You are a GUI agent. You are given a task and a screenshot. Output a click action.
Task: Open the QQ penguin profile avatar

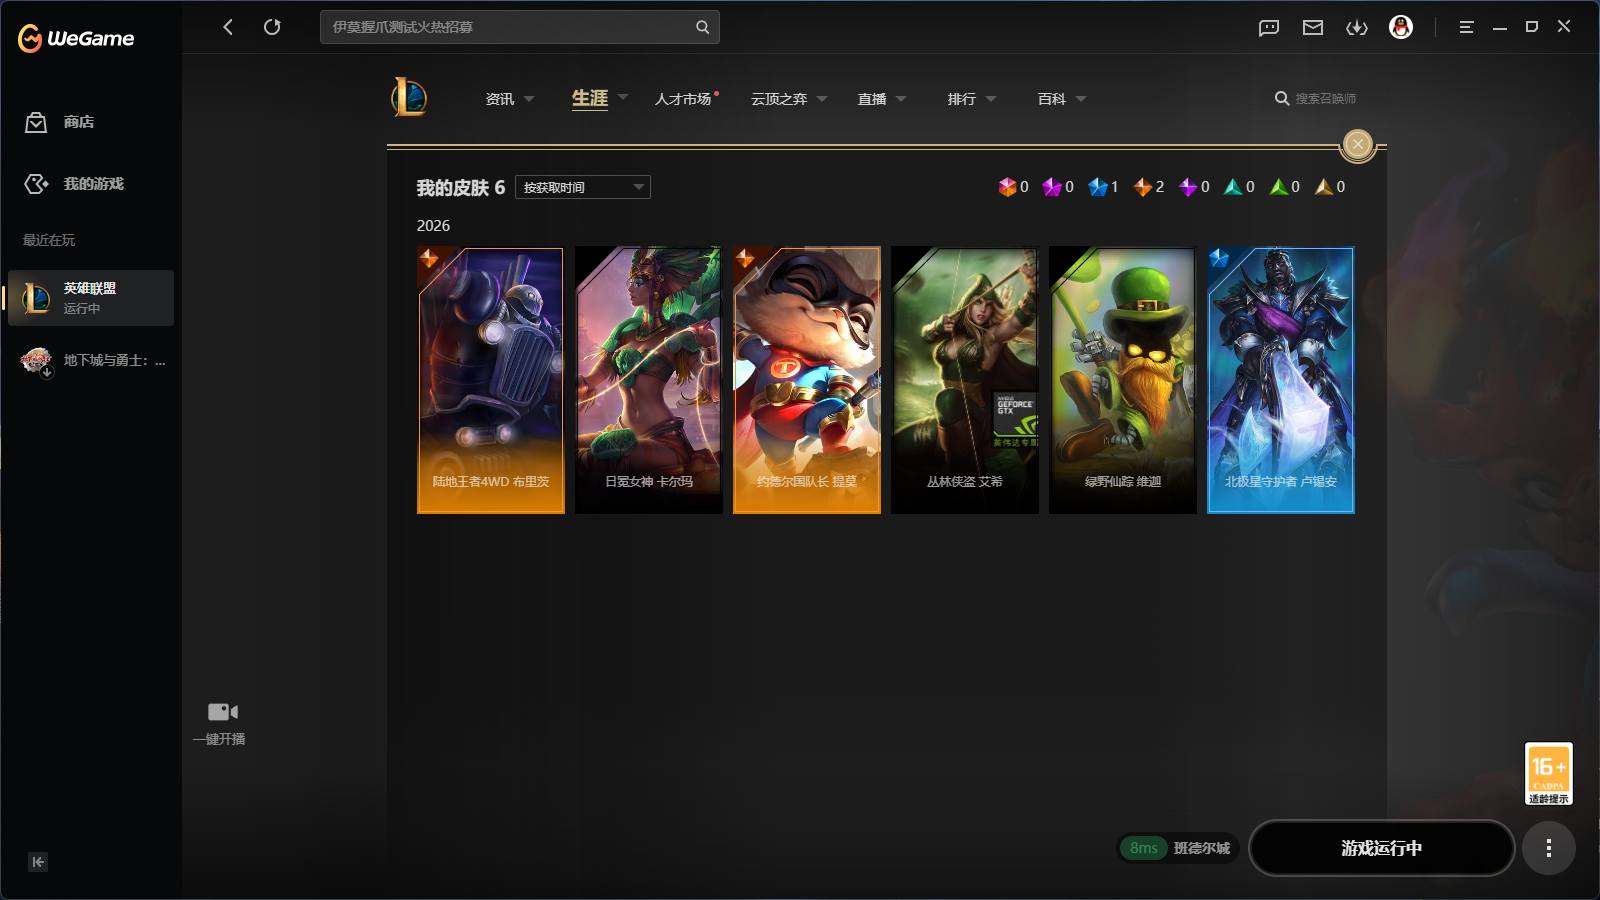tap(1401, 27)
